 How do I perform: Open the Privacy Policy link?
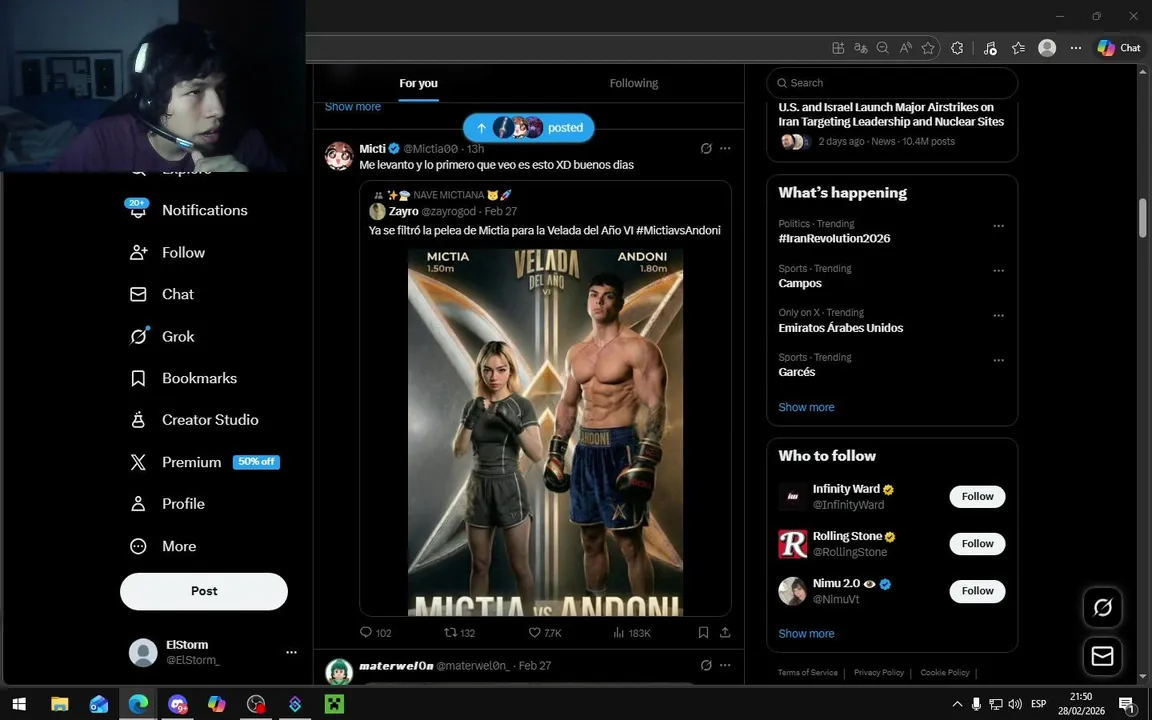click(879, 672)
